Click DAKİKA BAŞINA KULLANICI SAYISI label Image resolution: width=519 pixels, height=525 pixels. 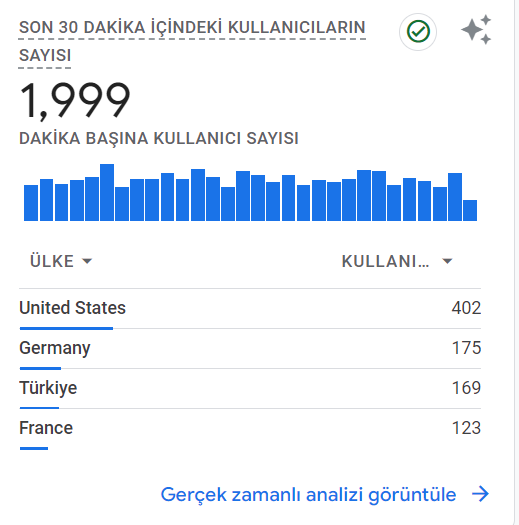(x=159, y=139)
